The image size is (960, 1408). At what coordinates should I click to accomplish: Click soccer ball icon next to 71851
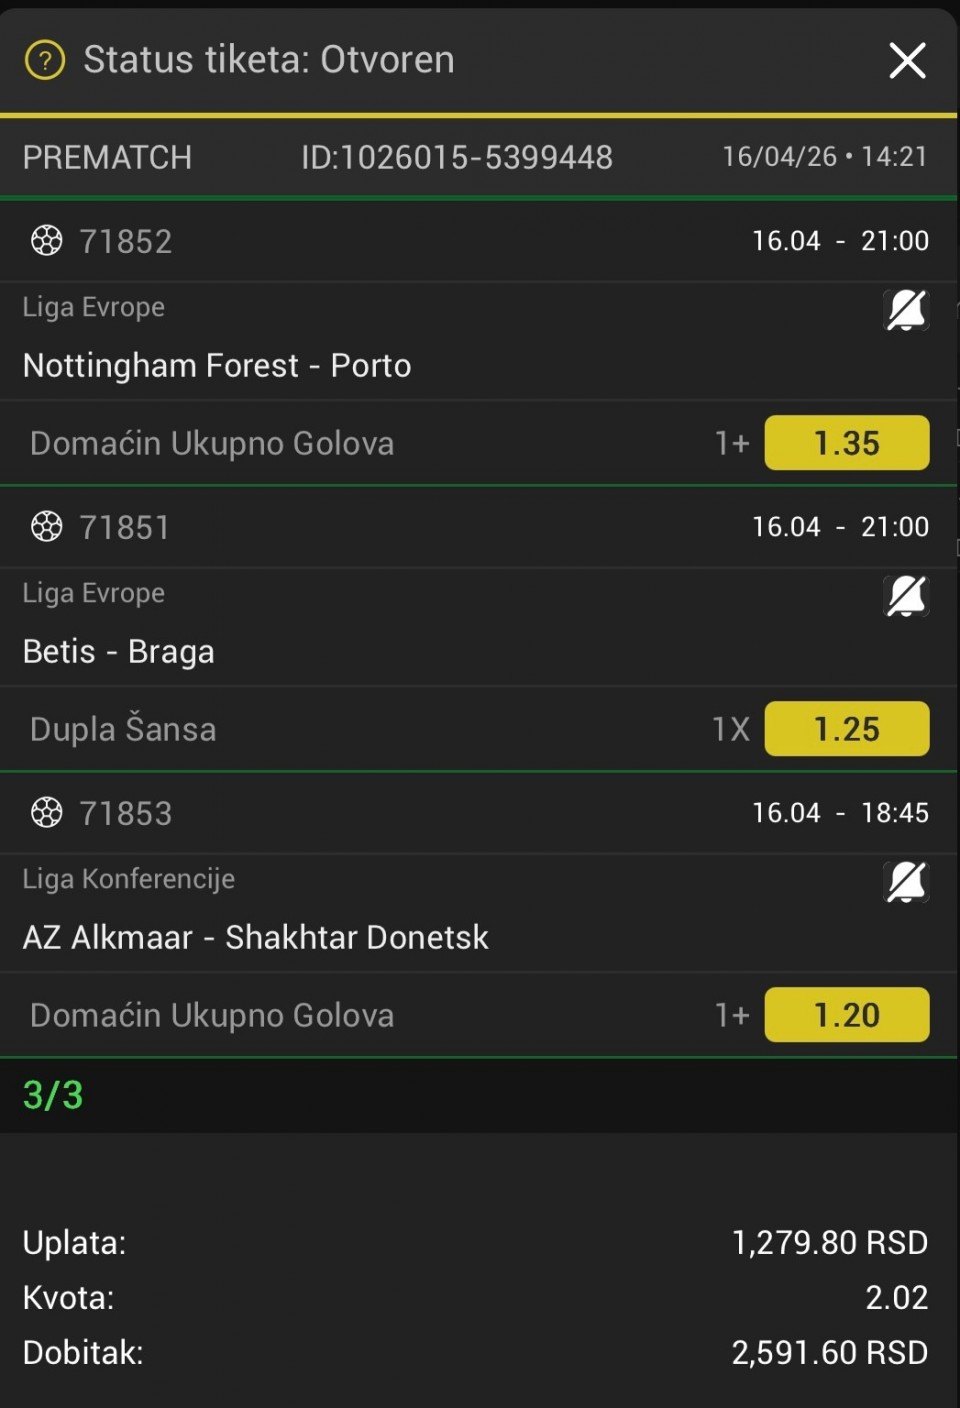(x=46, y=527)
